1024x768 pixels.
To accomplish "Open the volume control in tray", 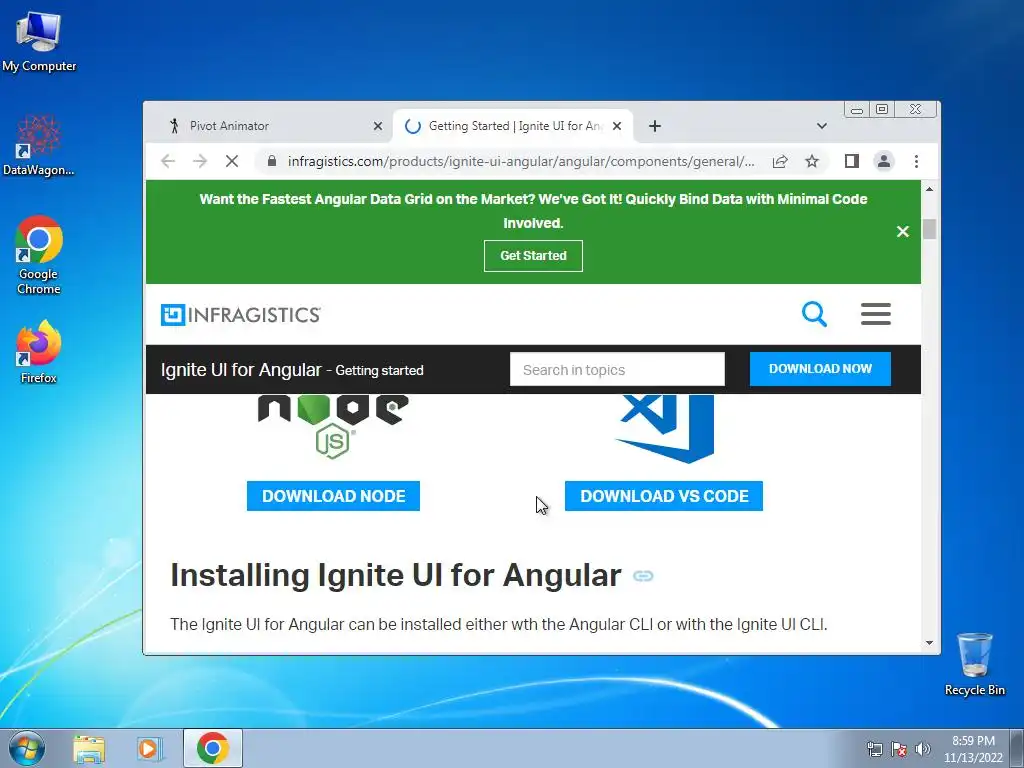I will click(x=922, y=749).
